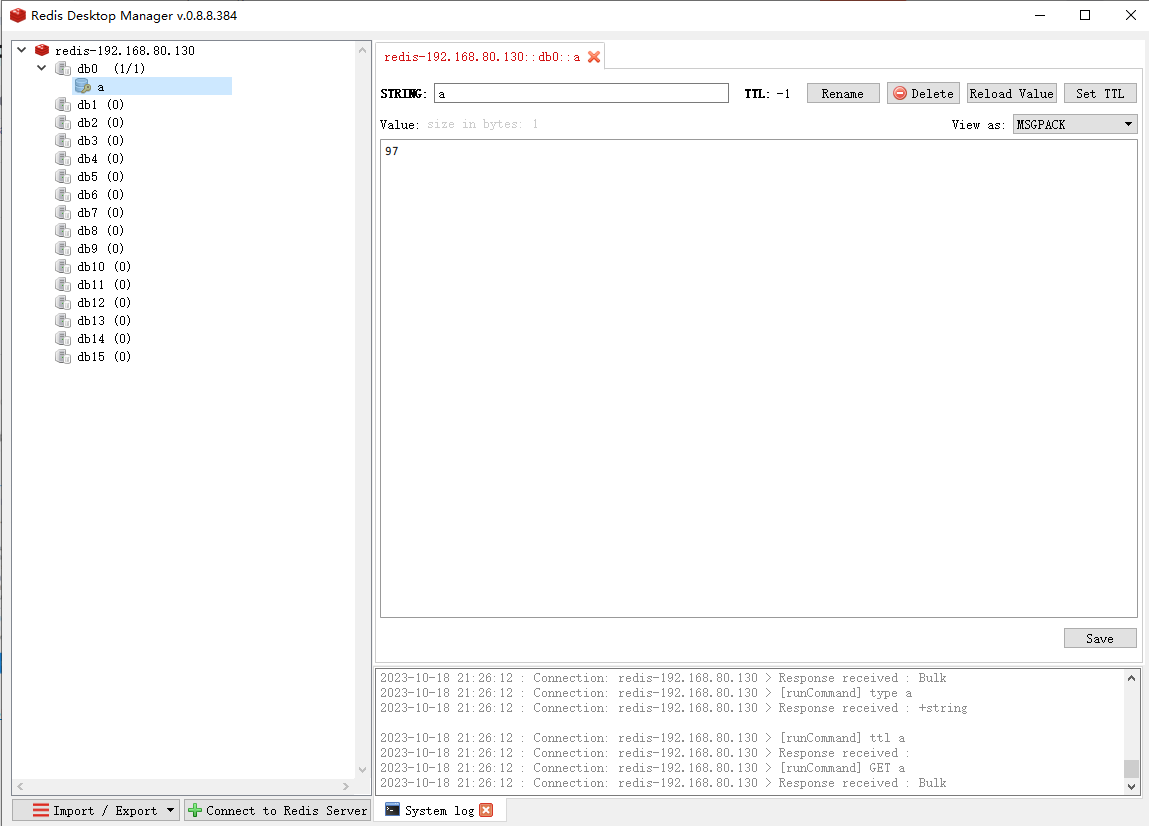1149x826 pixels.
Task: Click the db3 database icon
Action: pyautogui.click(x=63, y=140)
